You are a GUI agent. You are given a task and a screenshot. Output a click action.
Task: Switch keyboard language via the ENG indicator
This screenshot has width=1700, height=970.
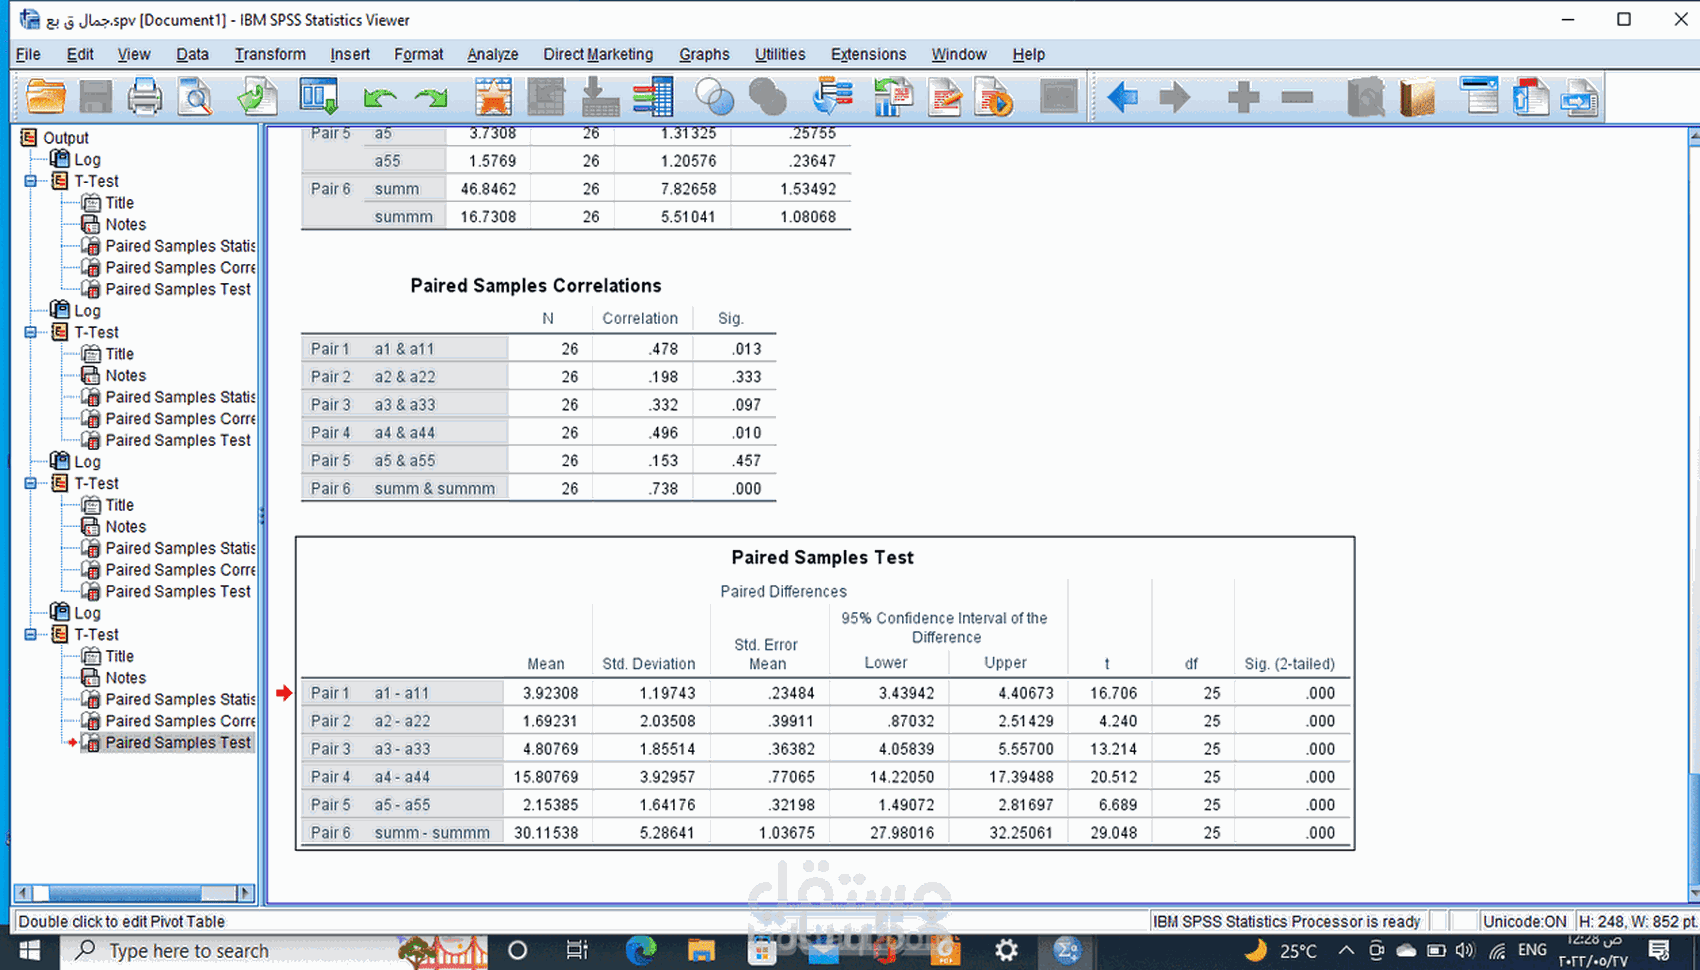point(1531,950)
